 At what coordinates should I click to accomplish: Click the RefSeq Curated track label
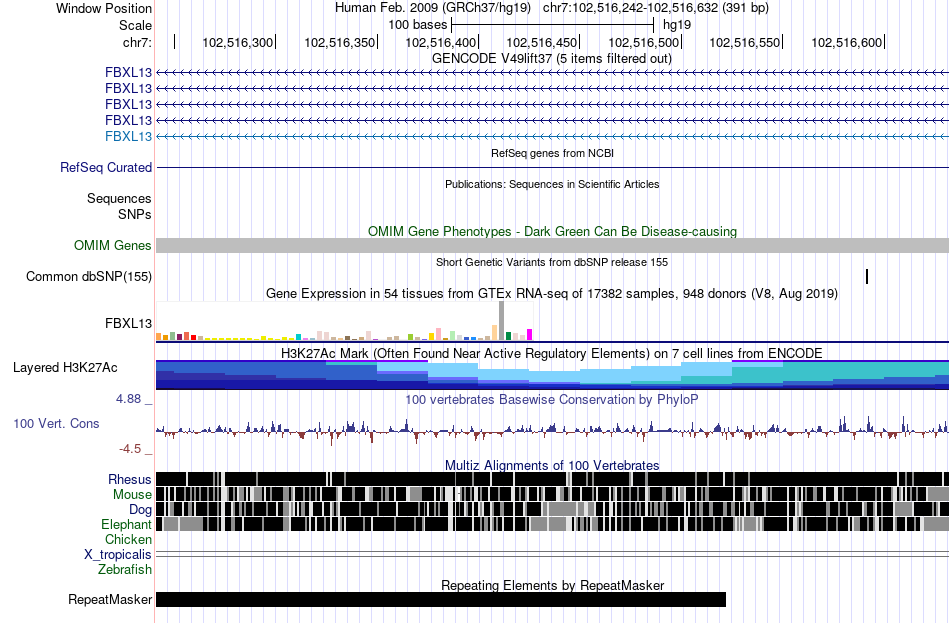click(106, 167)
